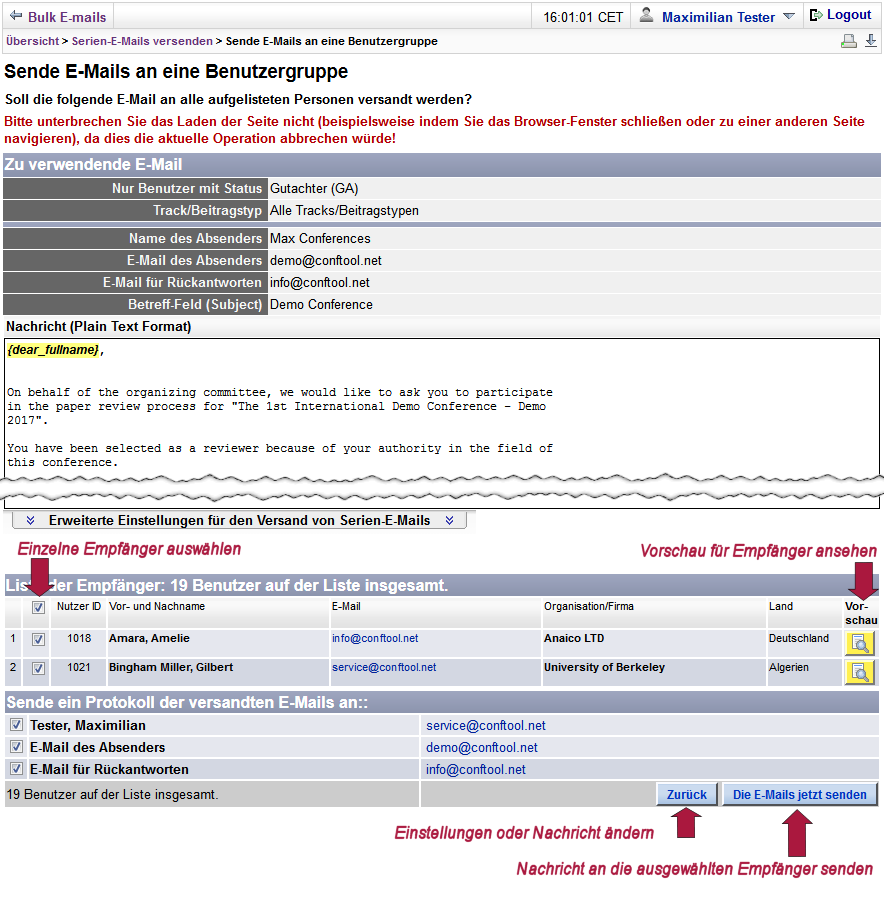884x905 pixels.
Task: Click the Alle Tracks/Beitragstypen value
Action: click(x=344, y=211)
